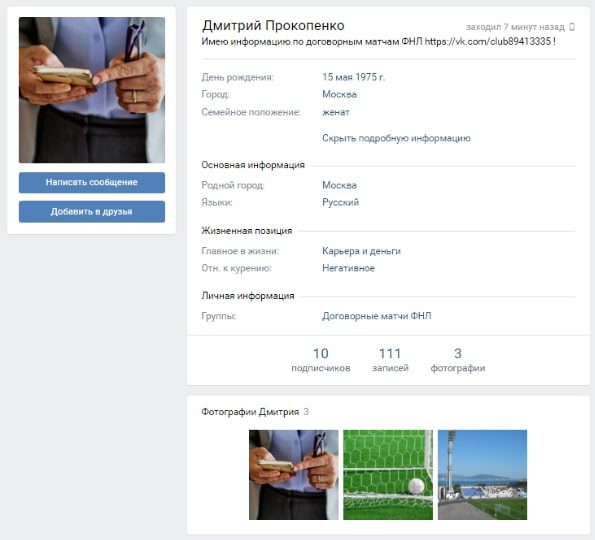Viewport: 595px width, 540px height.
Task: Click the Добавить в друзья button
Action: tap(92, 211)
